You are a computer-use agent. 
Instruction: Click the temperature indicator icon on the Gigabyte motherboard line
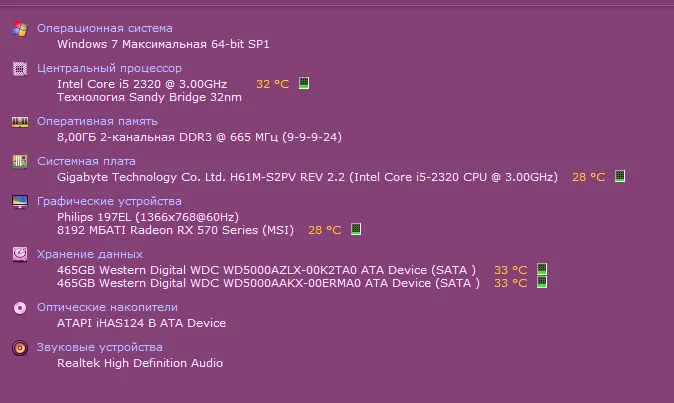pyautogui.click(x=620, y=177)
